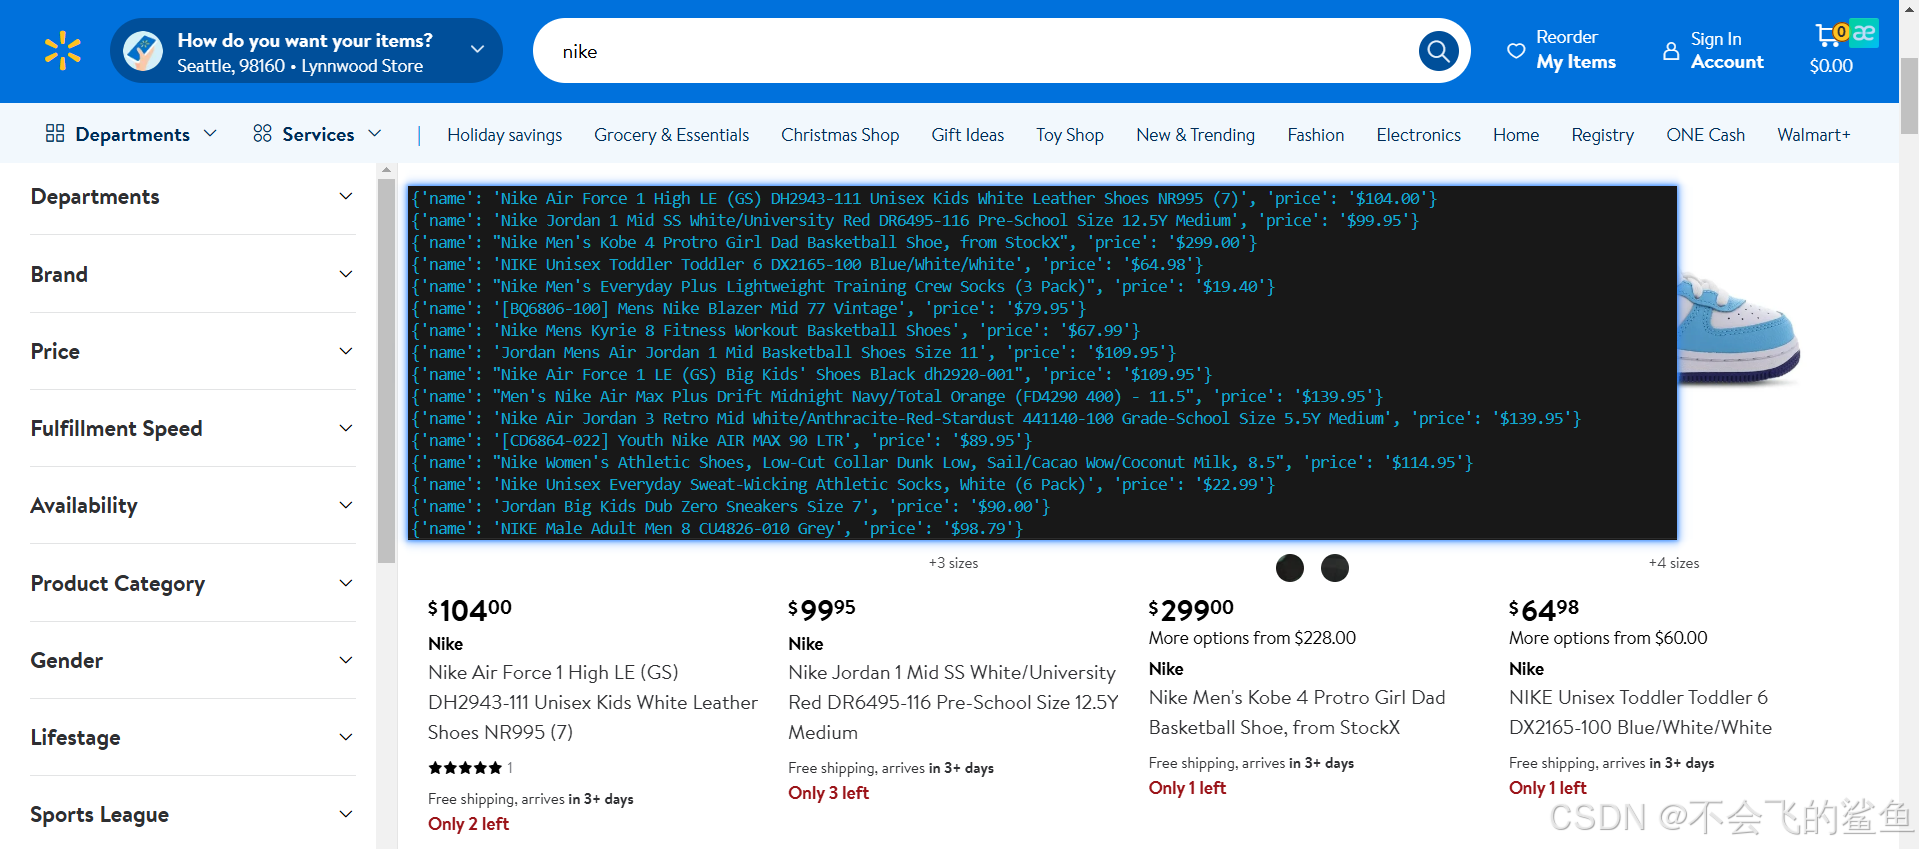The image size is (1919, 849).
Task: Click 'More options from $228.00'
Action: tap(1252, 638)
